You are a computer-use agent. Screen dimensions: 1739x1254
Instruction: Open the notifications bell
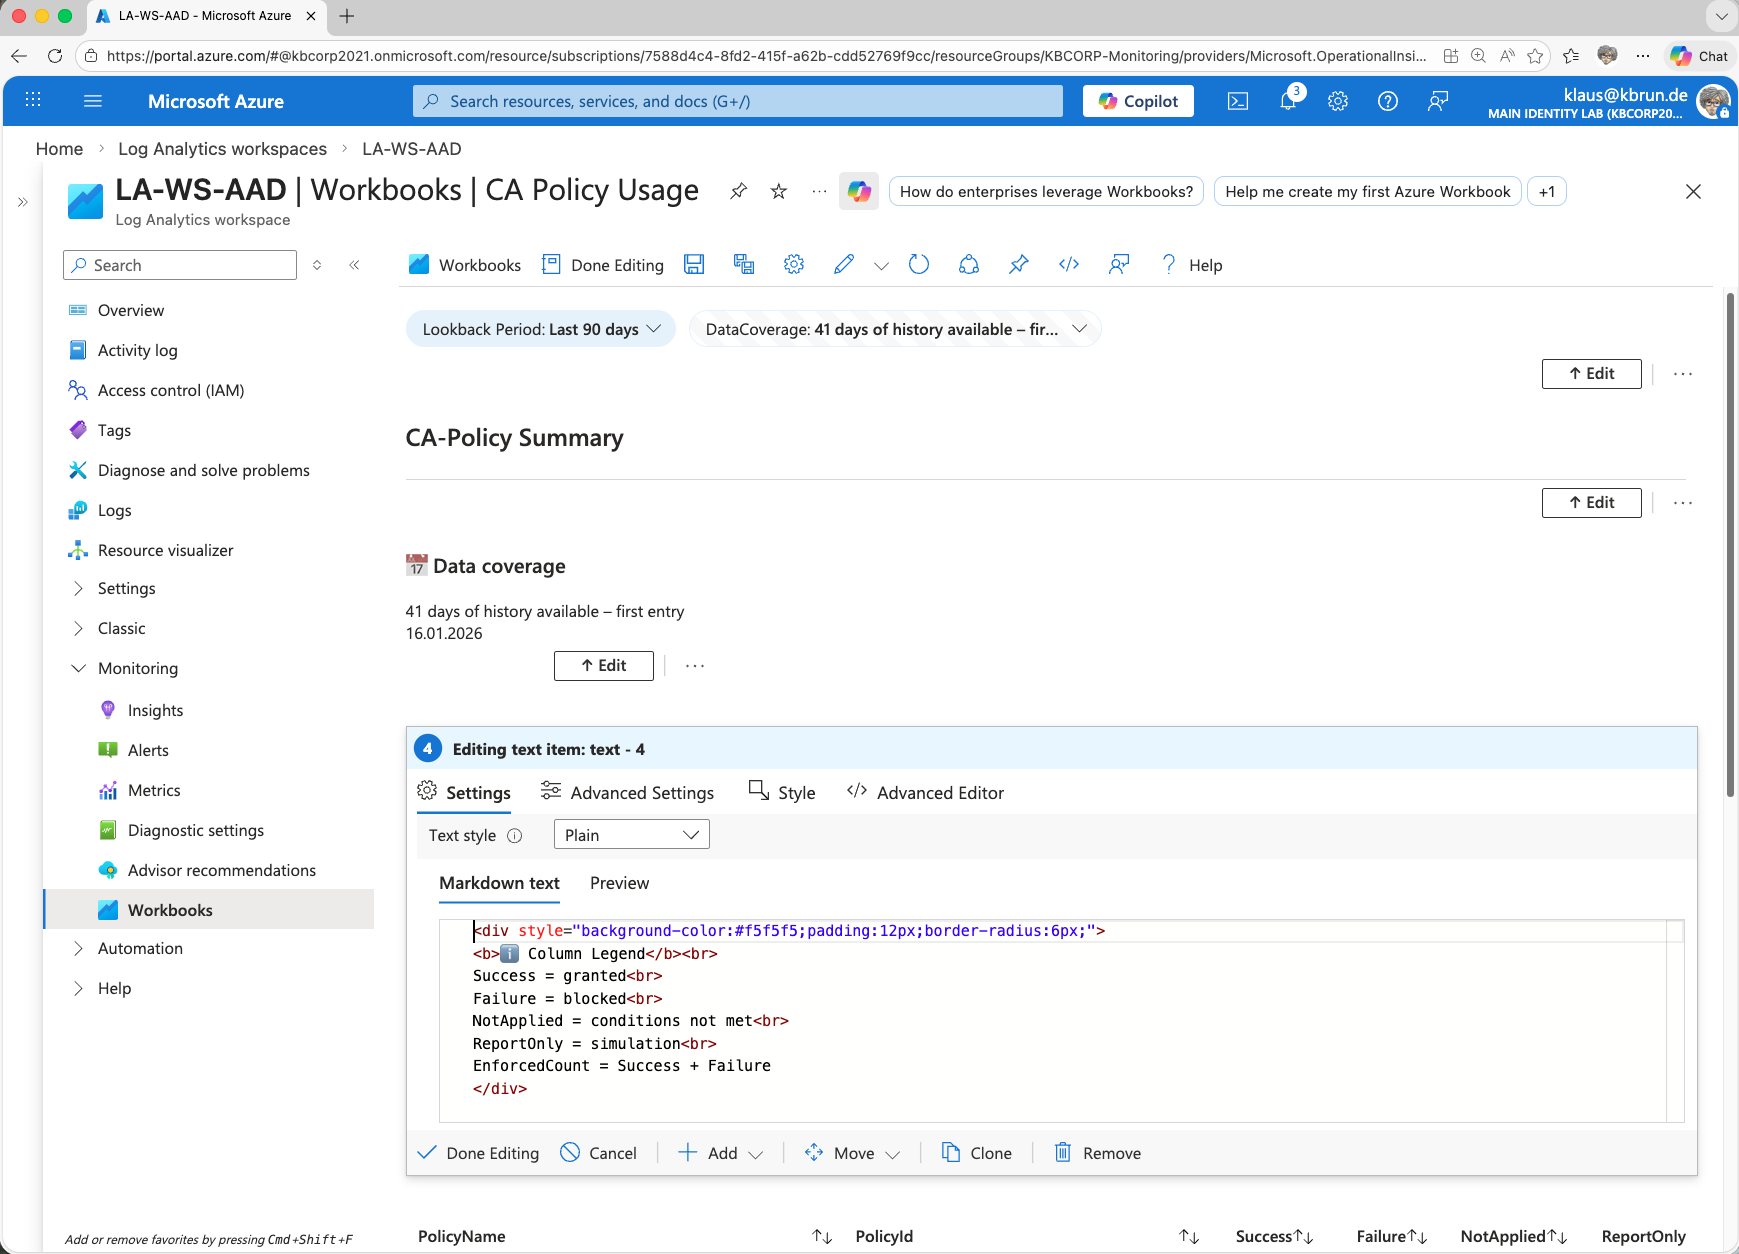pyautogui.click(x=1288, y=101)
